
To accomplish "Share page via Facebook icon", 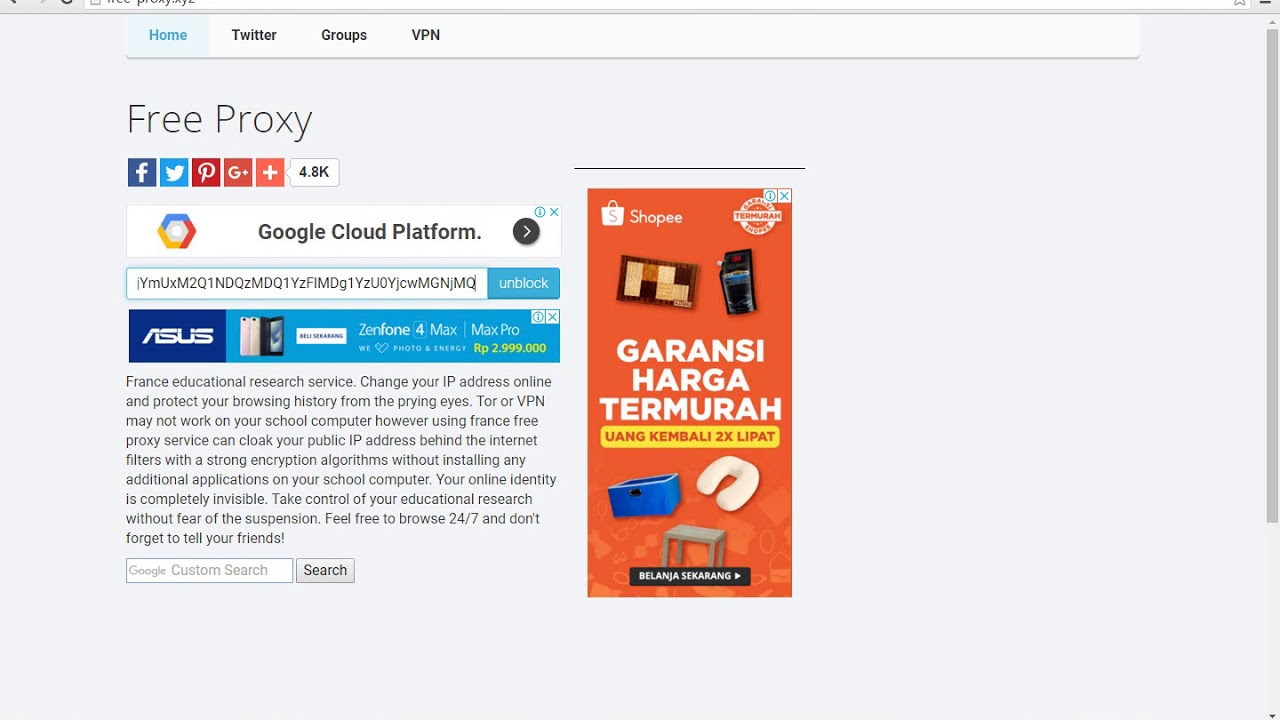I will tap(142, 172).
